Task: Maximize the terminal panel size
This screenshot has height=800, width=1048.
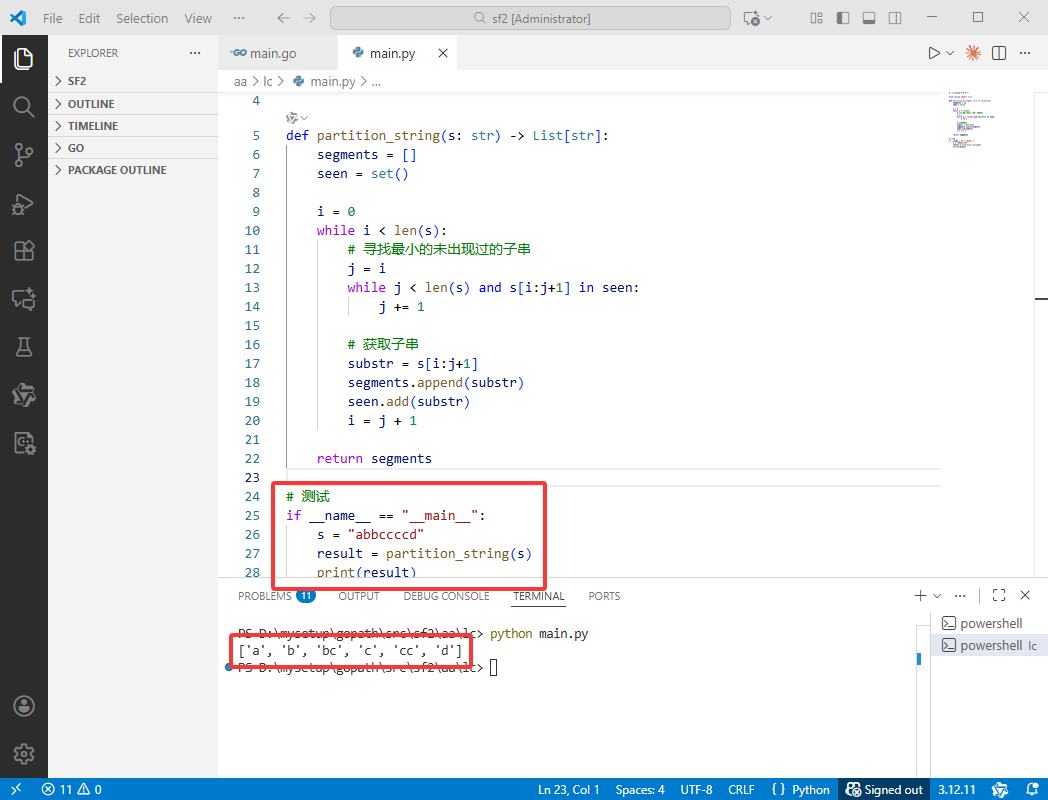Action: click(999, 595)
